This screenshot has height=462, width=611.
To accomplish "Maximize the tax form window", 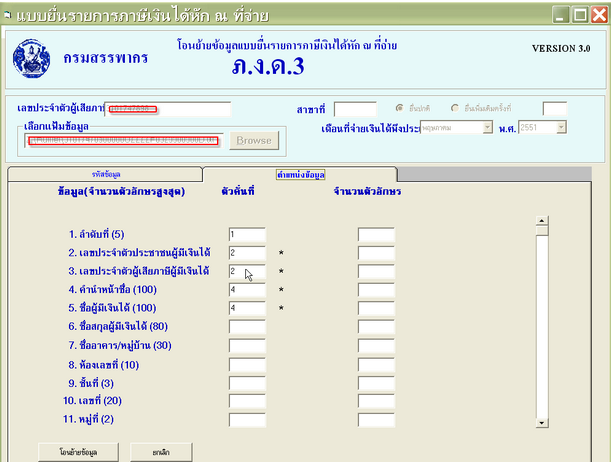I will pos(580,15).
